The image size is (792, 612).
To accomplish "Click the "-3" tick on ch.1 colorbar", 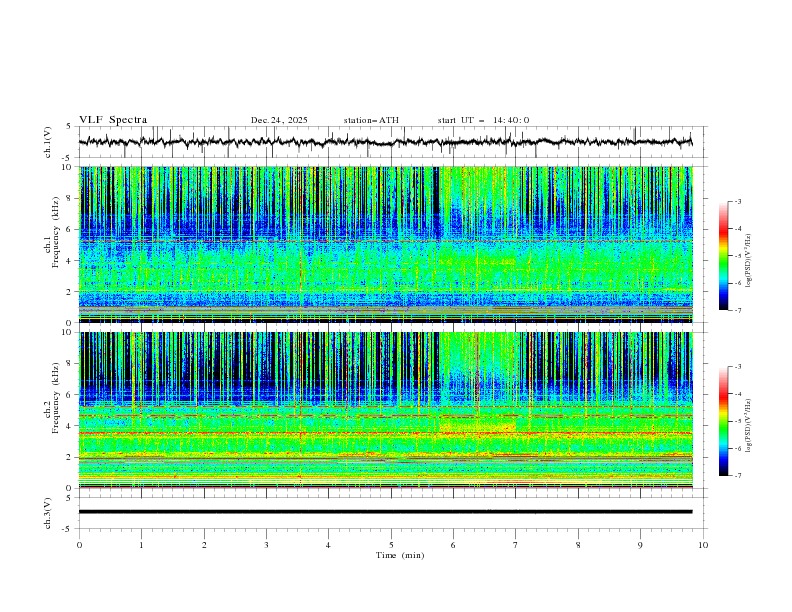I will [738, 201].
